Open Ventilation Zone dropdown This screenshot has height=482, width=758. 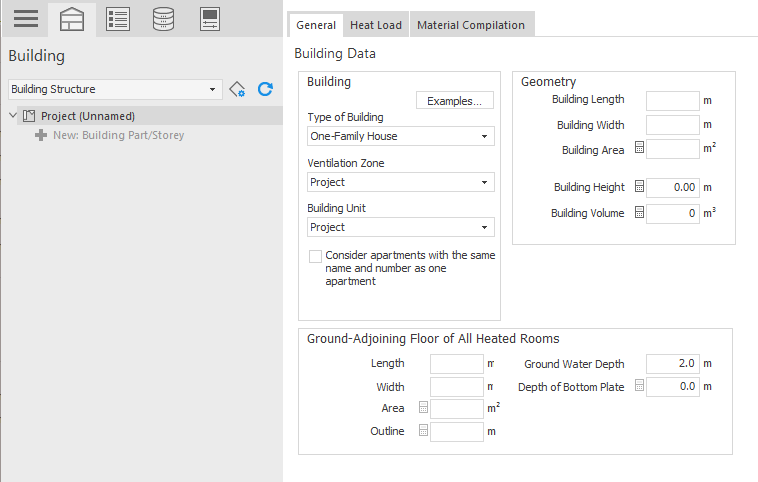coord(401,182)
